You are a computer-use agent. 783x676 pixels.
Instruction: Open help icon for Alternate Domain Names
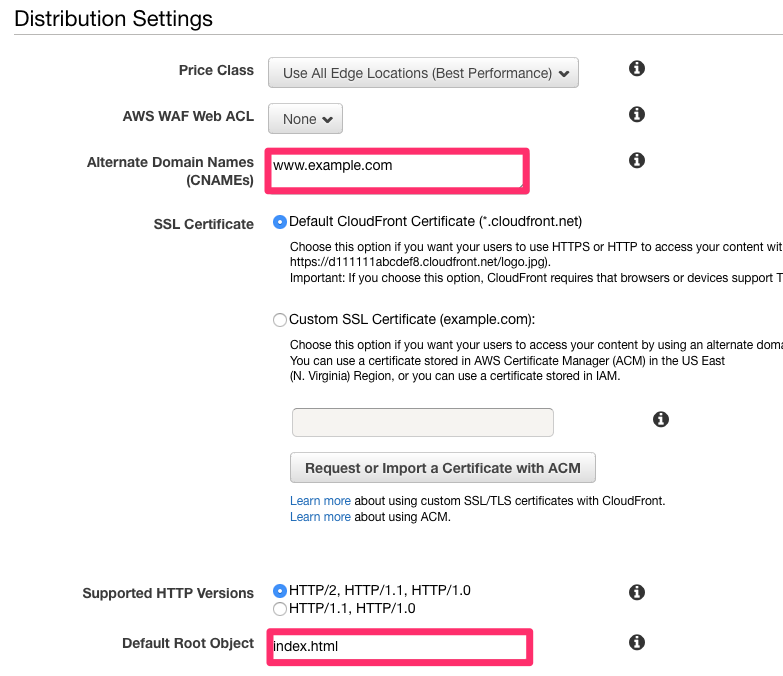pos(636,160)
